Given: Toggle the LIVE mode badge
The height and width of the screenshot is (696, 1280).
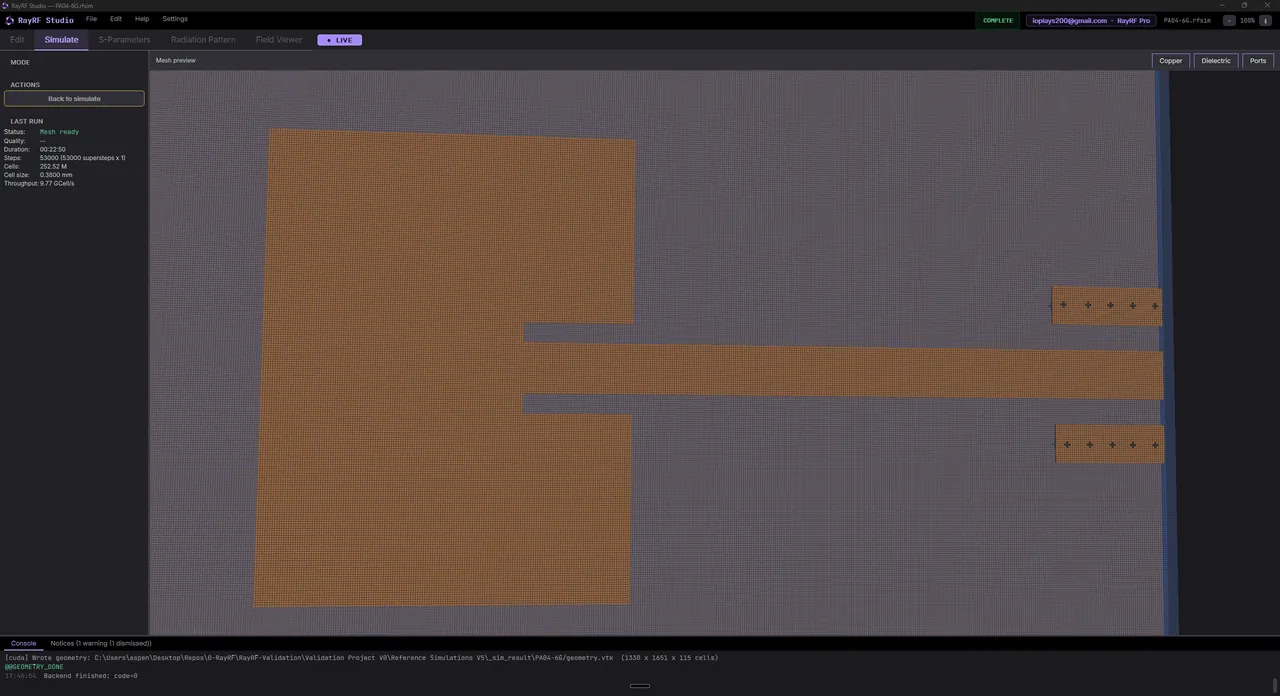Looking at the screenshot, I should [x=340, y=40].
